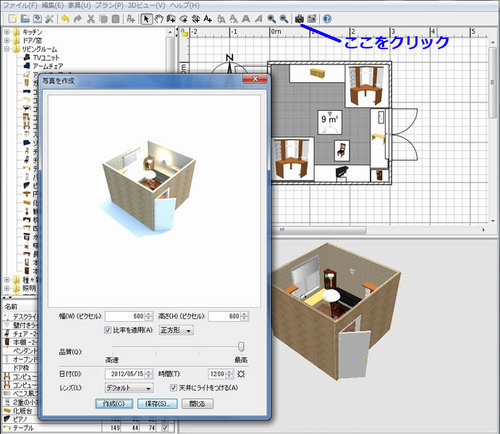
Task: Click the blue Help question icon
Action: (327, 19)
